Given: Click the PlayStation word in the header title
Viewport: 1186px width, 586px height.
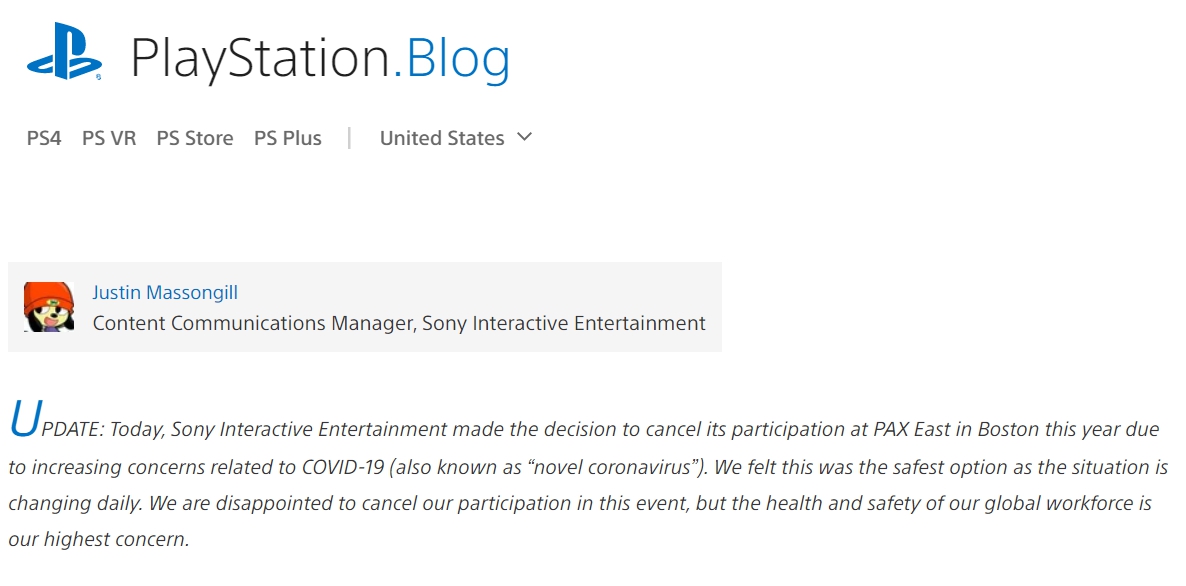Looking at the screenshot, I should tap(261, 58).
